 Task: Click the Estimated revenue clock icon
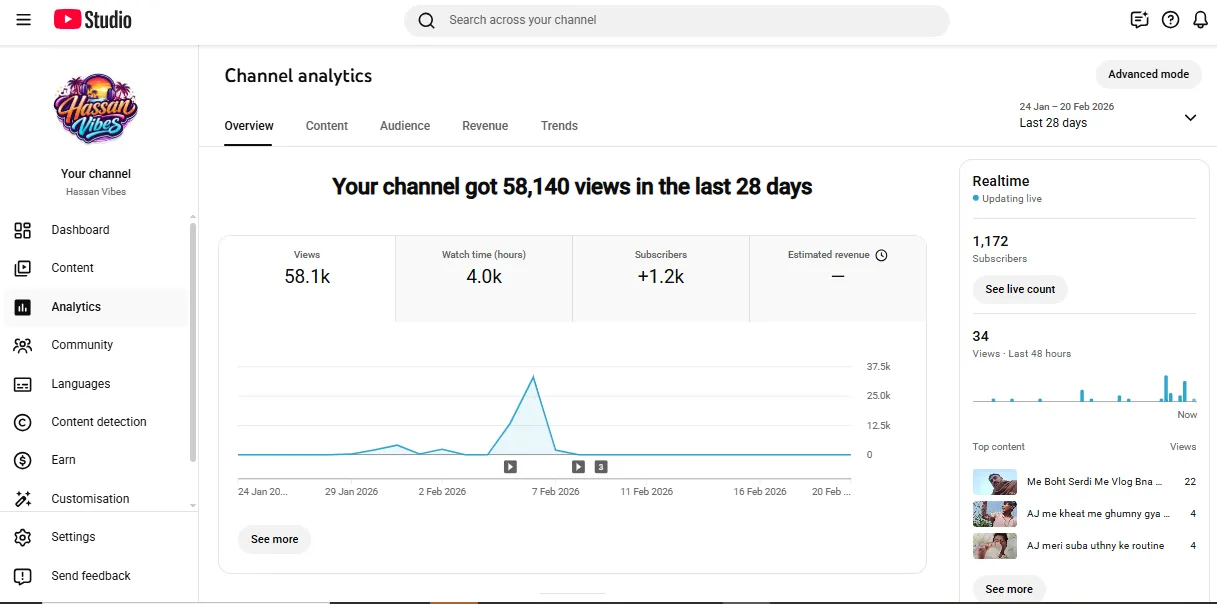[x=881, y=255]
